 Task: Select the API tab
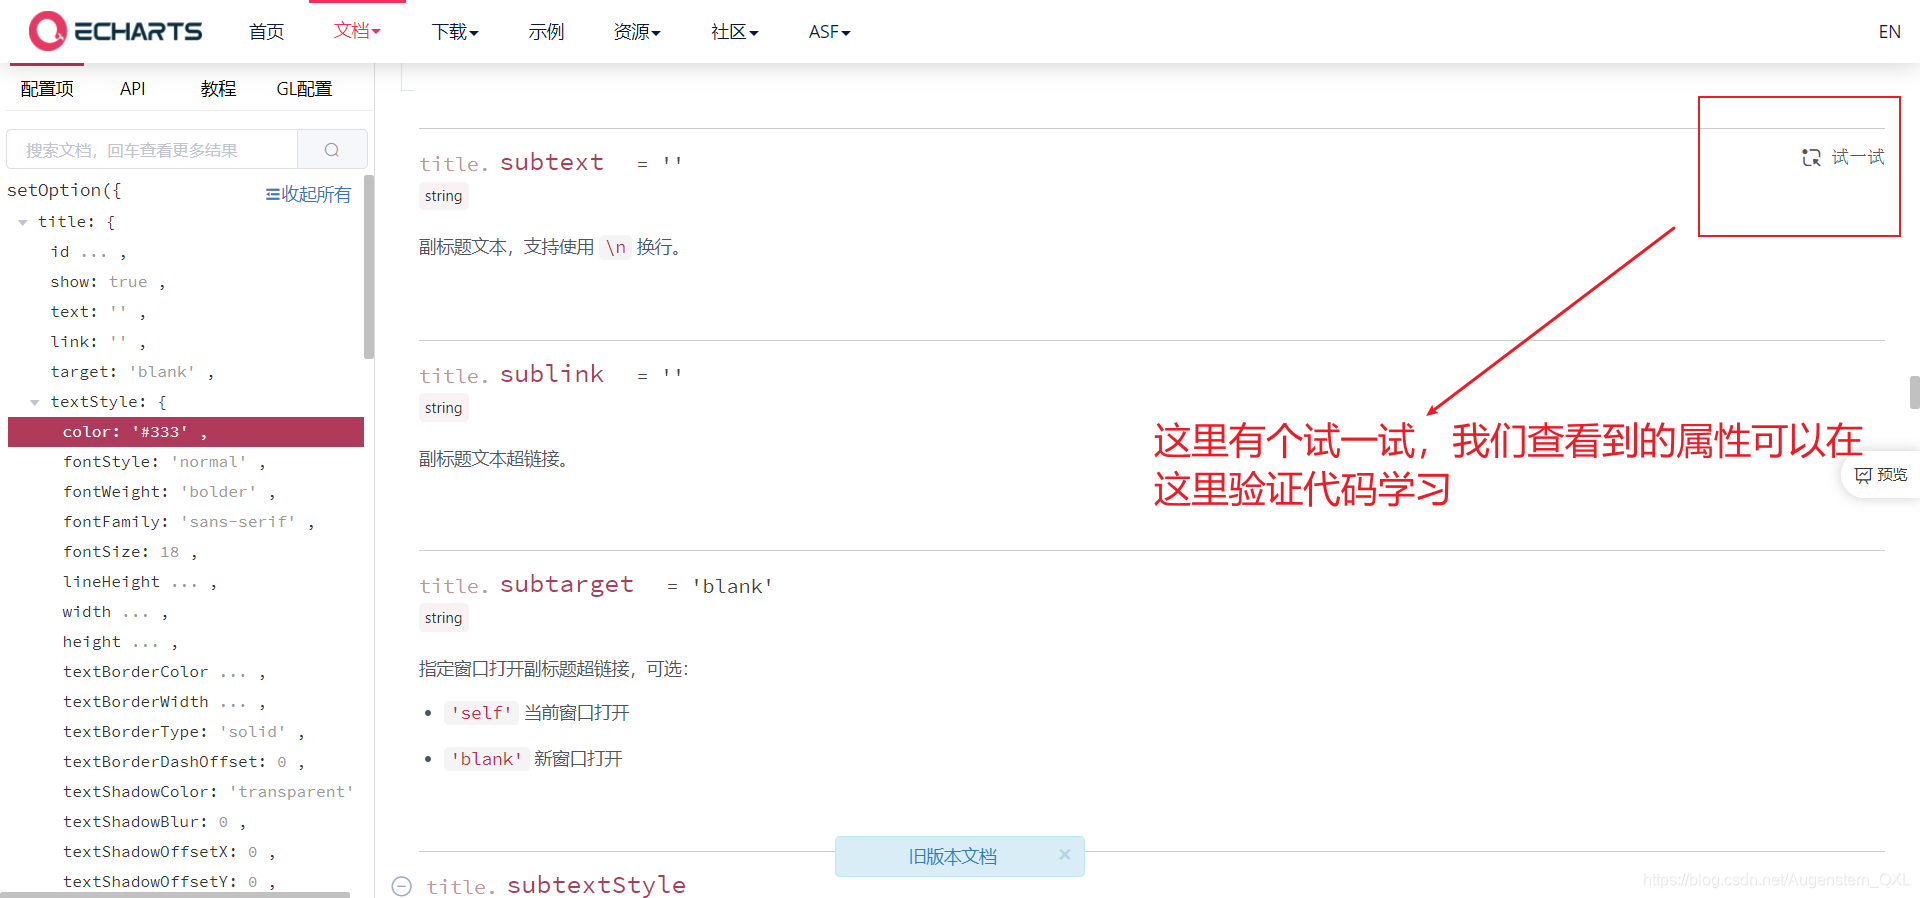[x=133, y=89]
